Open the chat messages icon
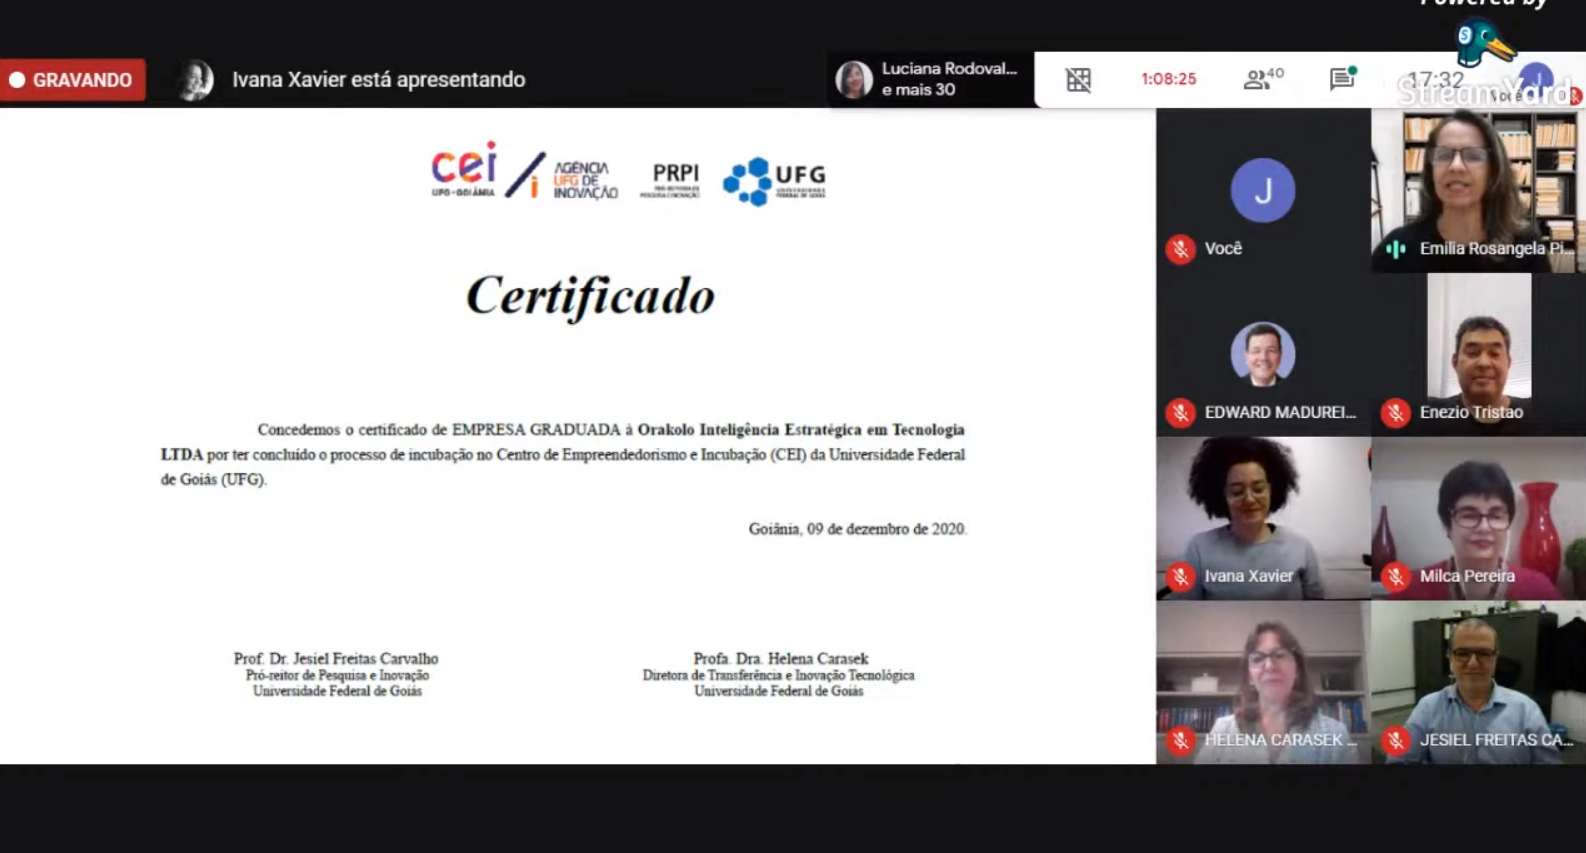 coord(1342,79)
